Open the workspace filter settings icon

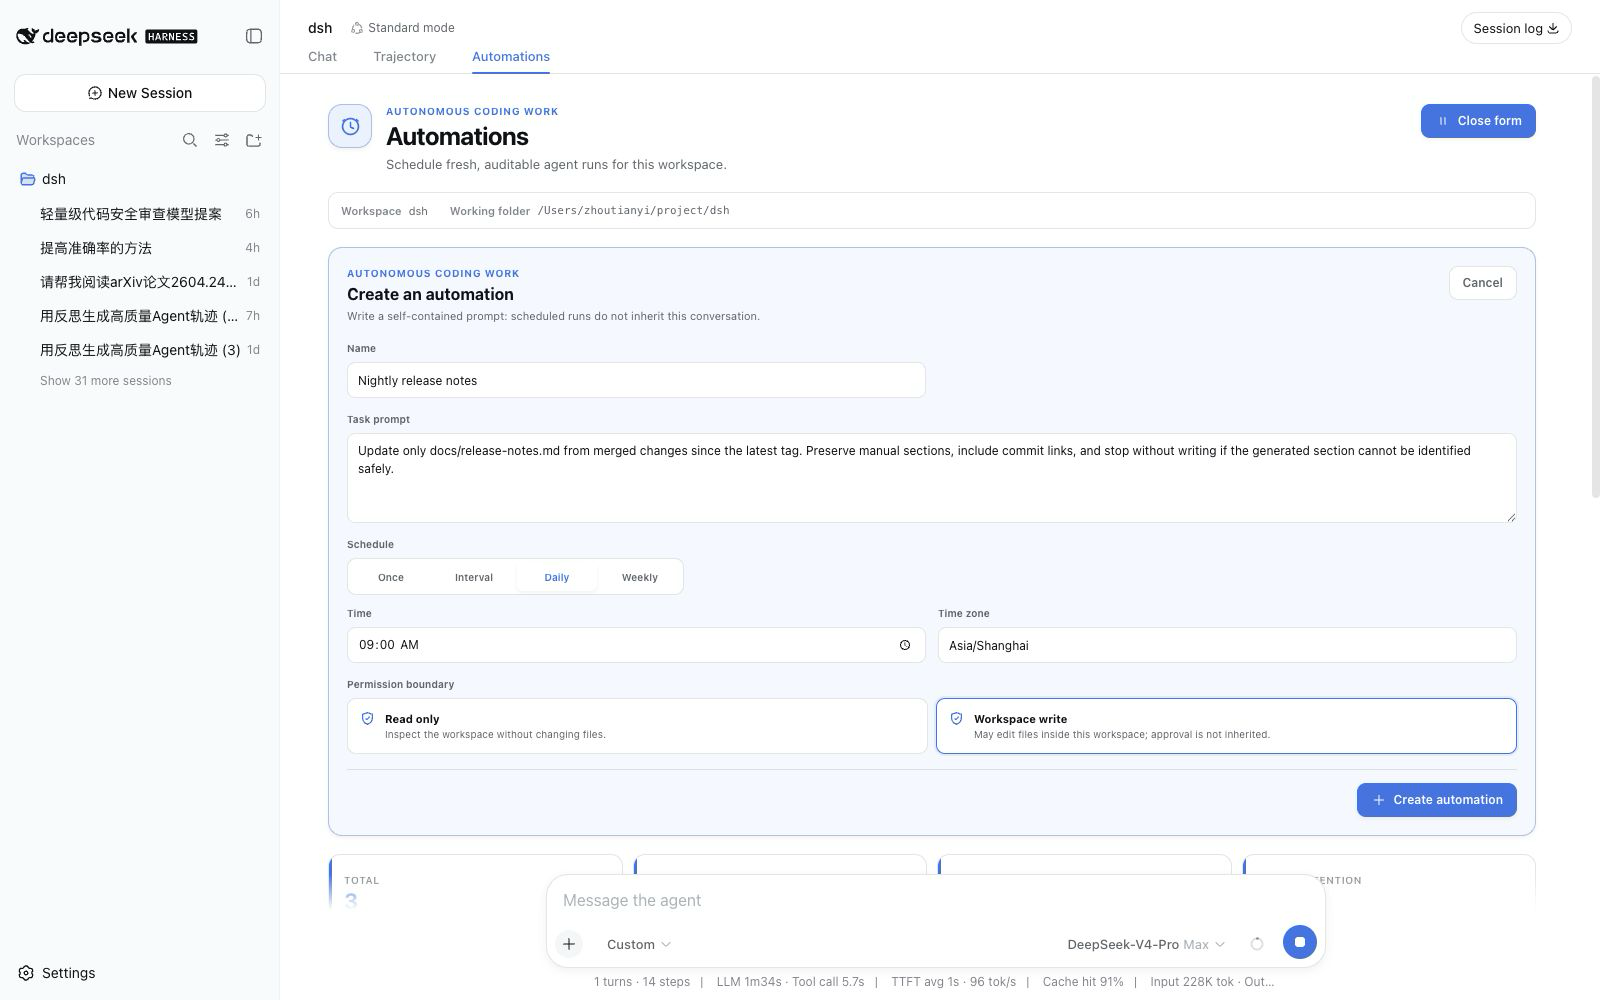click(222, 140)
